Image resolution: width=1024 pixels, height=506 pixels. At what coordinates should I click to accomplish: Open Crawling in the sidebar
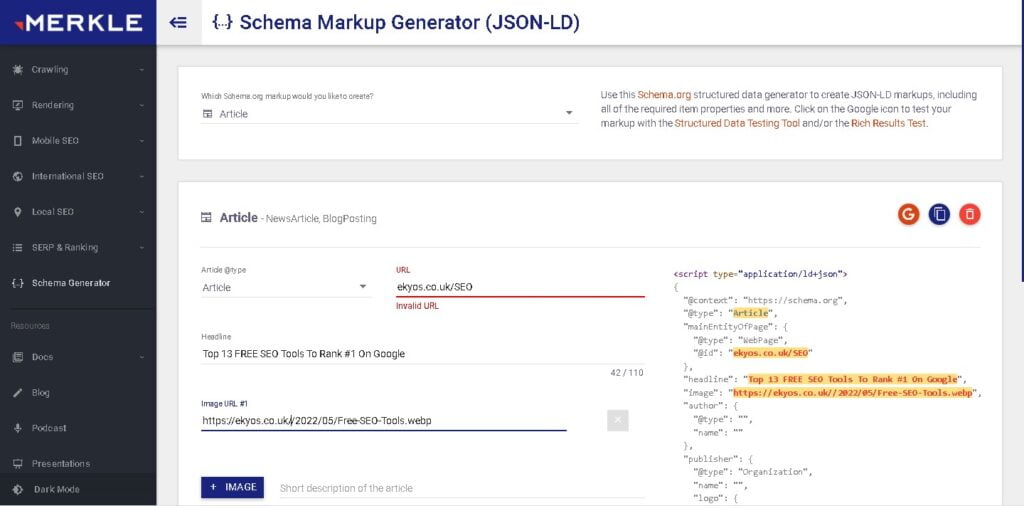(x=78, y=70)
